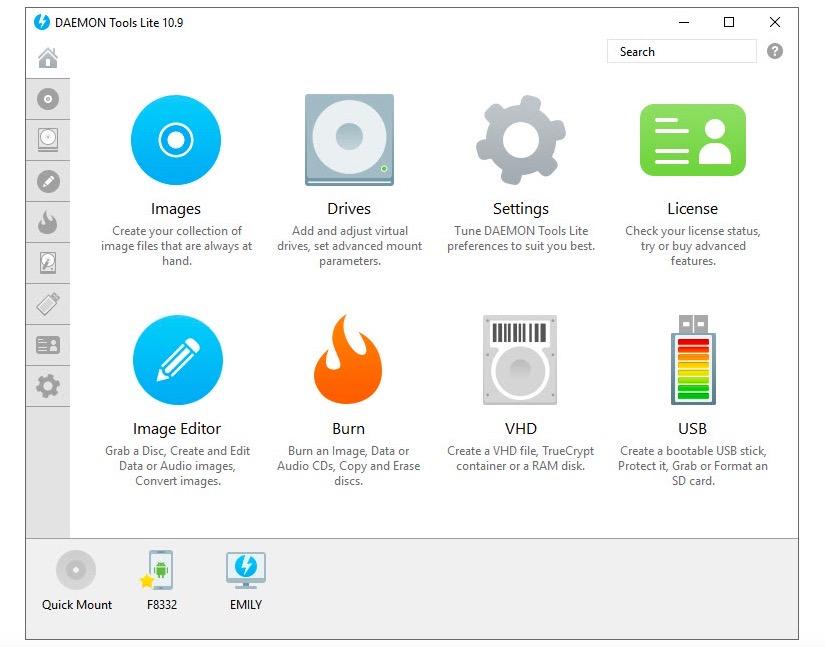This screenshot has height=647, width=825.
Task: Open help via the question mark icon
Action: pyautogui.click(x=775, y=52)
